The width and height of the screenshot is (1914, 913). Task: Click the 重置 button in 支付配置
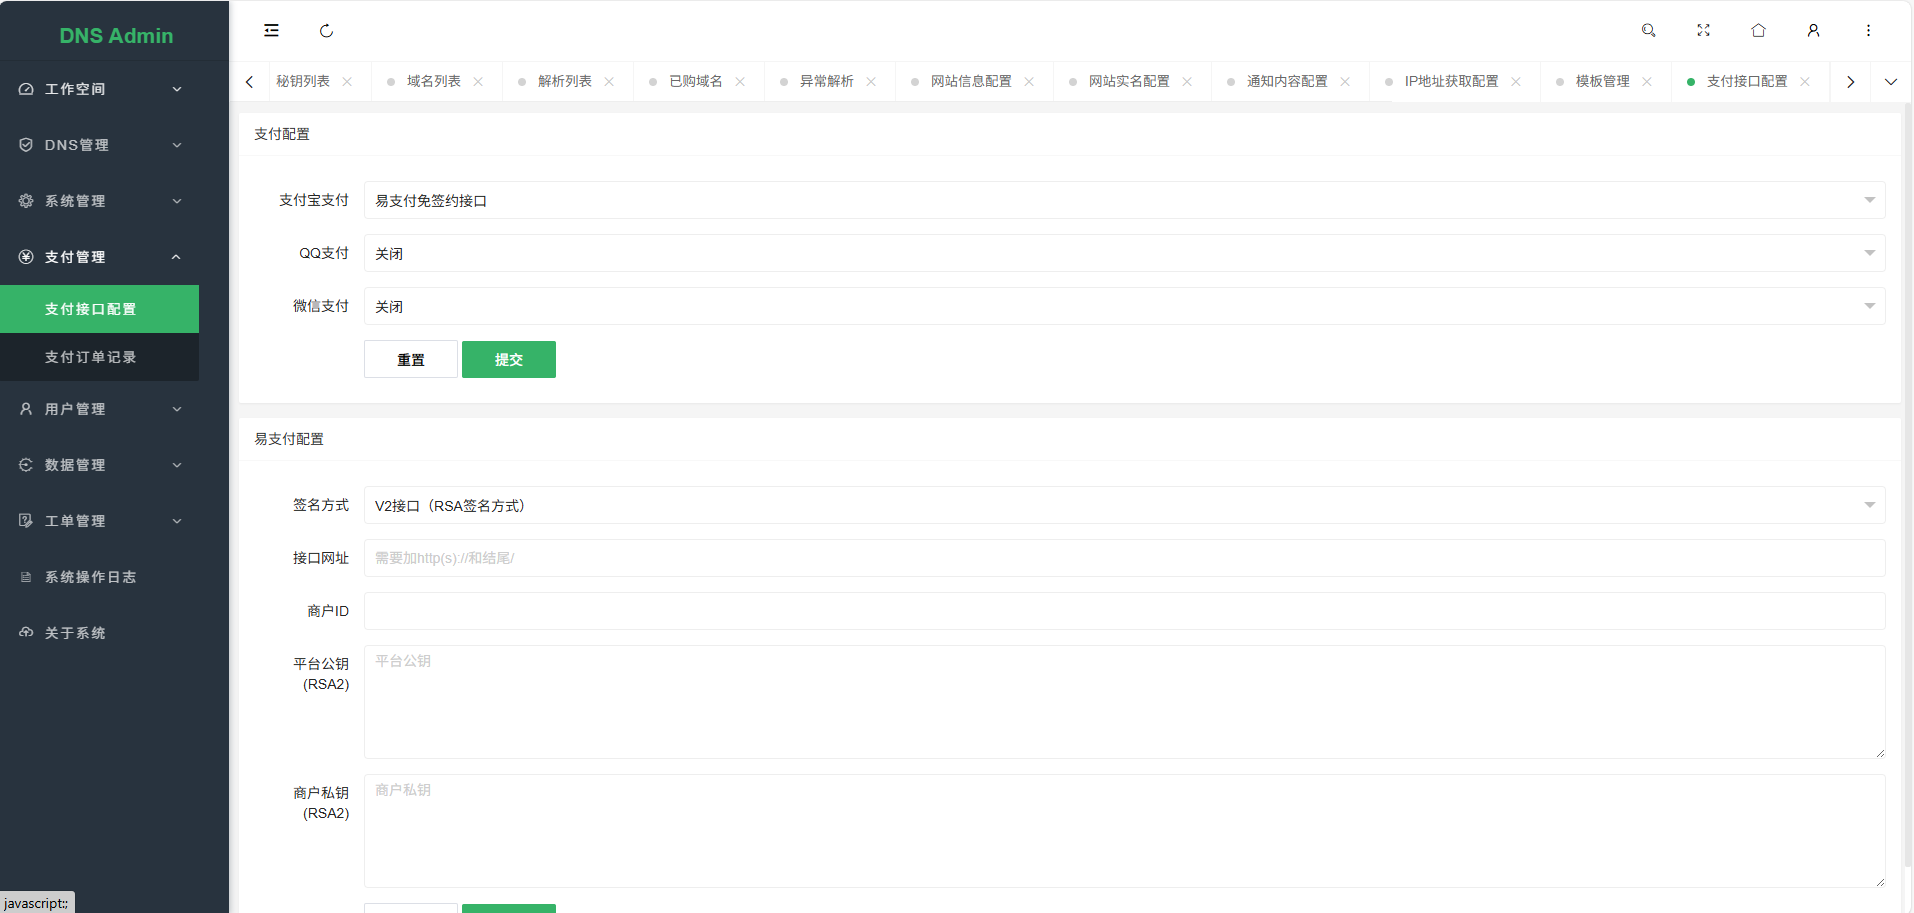410,359
